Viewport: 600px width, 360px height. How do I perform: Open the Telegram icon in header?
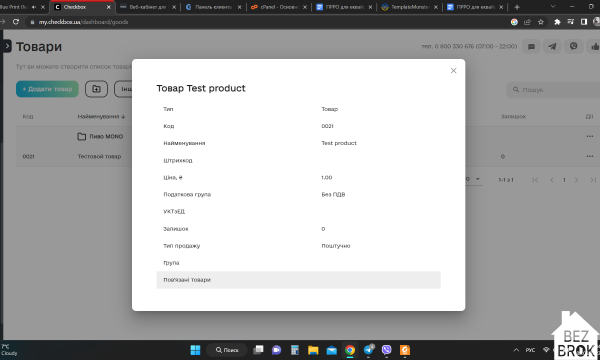click(552, 47)
